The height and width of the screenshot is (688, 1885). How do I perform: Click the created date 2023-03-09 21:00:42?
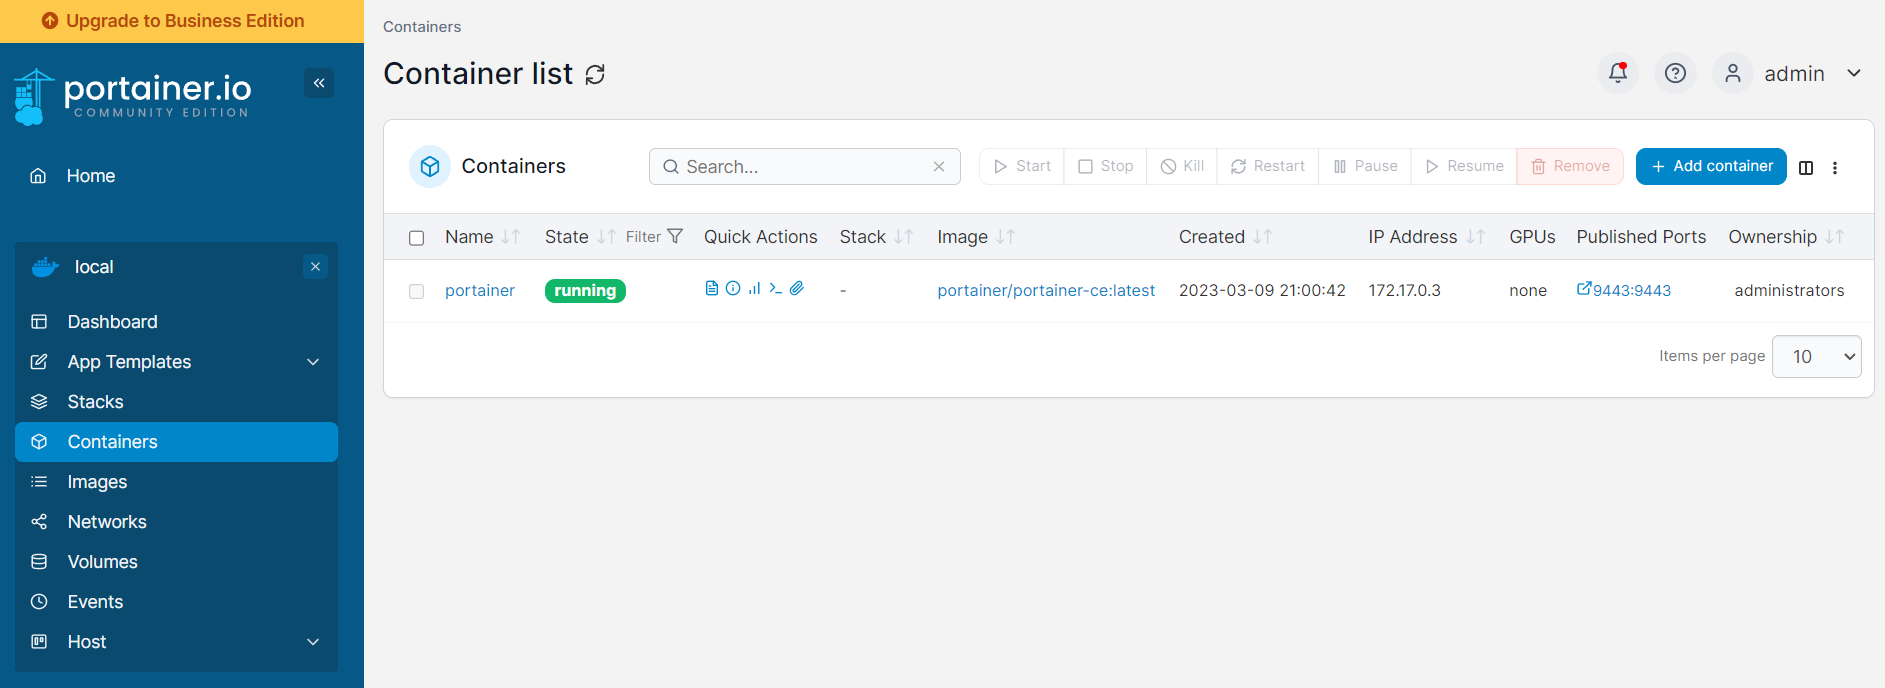(1262, 291)
